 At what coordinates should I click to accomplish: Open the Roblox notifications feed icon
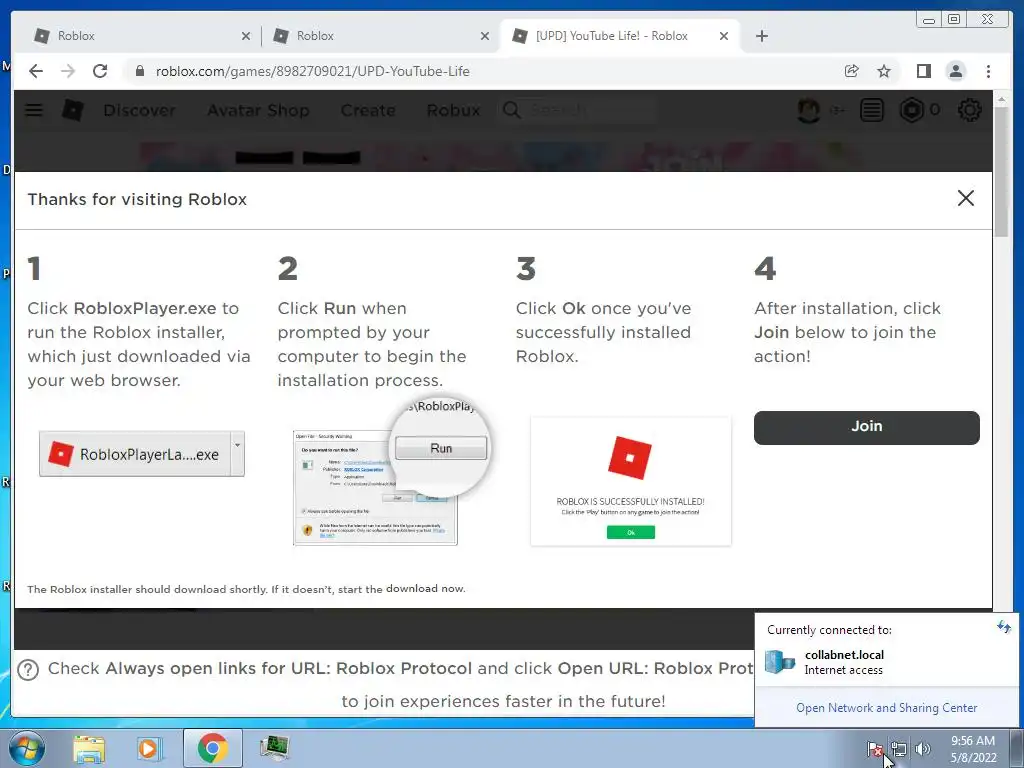[872, 110]
